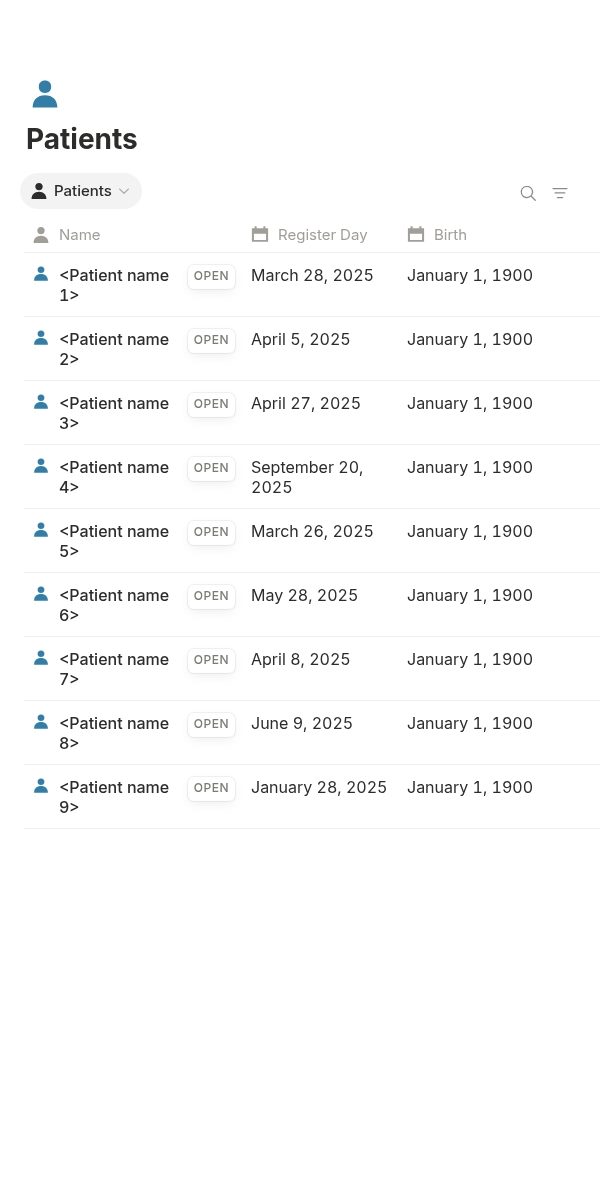The image size is (600, 1200).
Task: Expand the Patients view dropdown
Action: pyautogui.click(x=81, y=191)
